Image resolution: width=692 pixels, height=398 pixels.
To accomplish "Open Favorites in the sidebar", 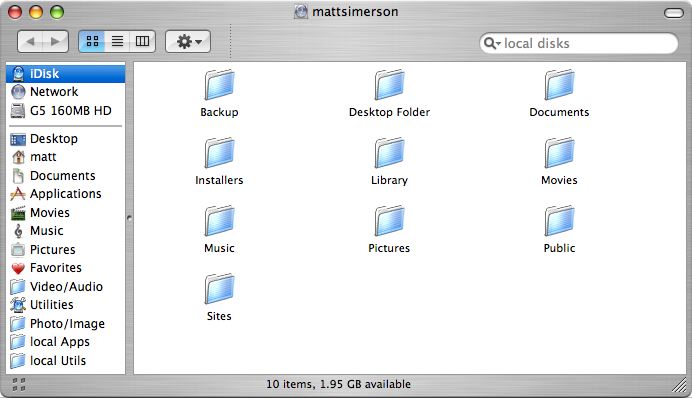I will tap(66, 268).
